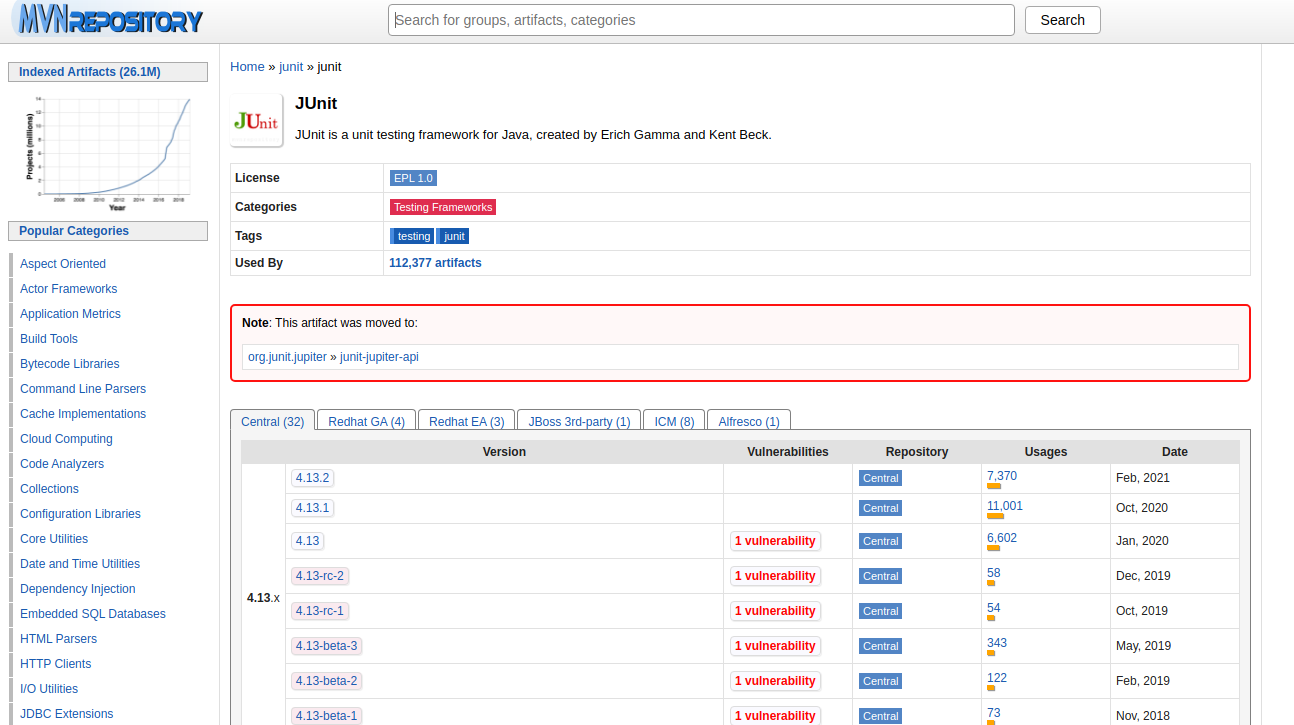Open the Bytecode Libraries category
This screenshot has height=725, width=1294.
click(70, 364)
